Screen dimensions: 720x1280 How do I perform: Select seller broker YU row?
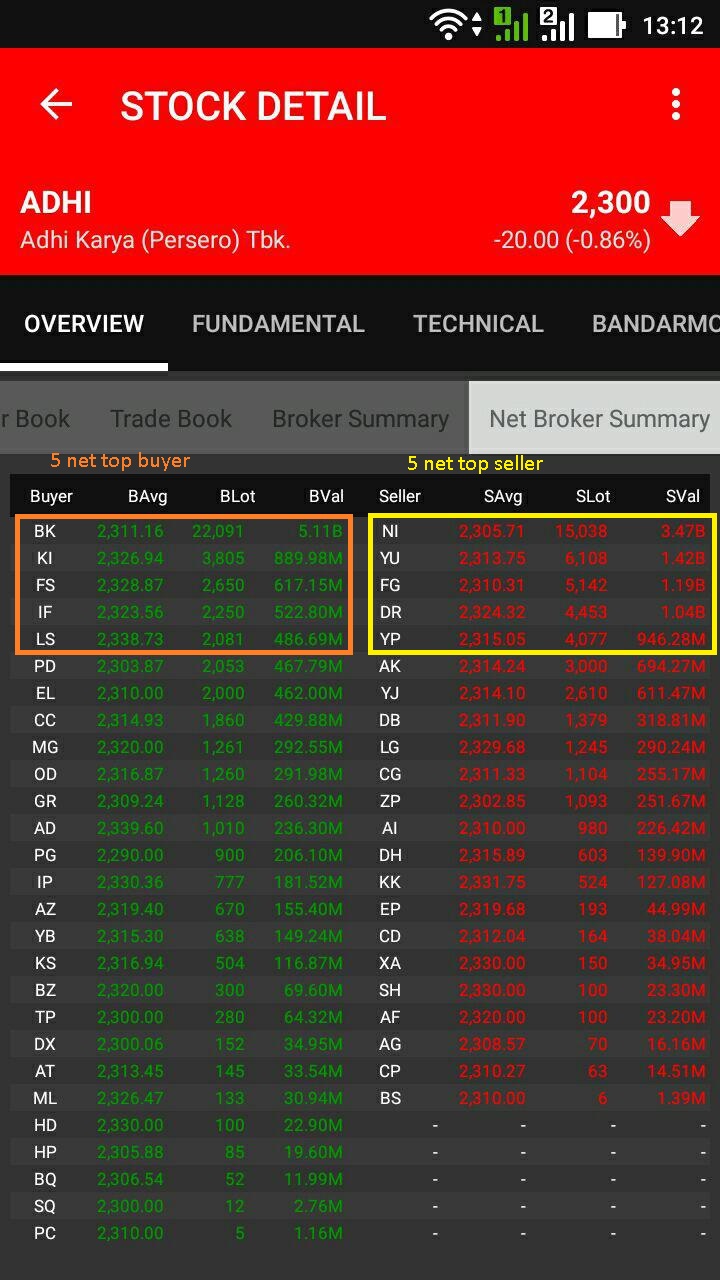click(542, 558)
